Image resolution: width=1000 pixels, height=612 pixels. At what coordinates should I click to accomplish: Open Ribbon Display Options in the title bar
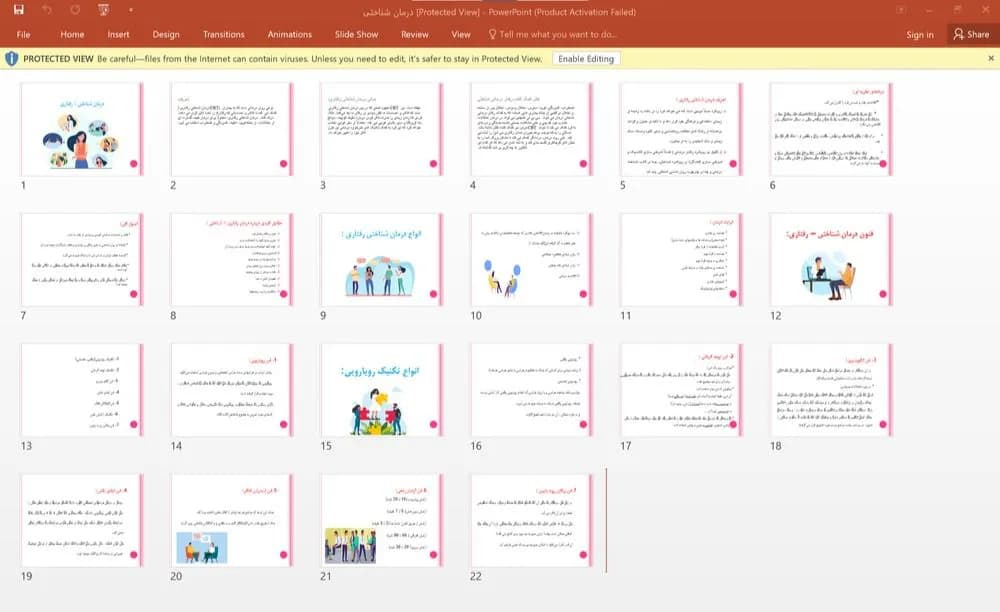[901, 10]
